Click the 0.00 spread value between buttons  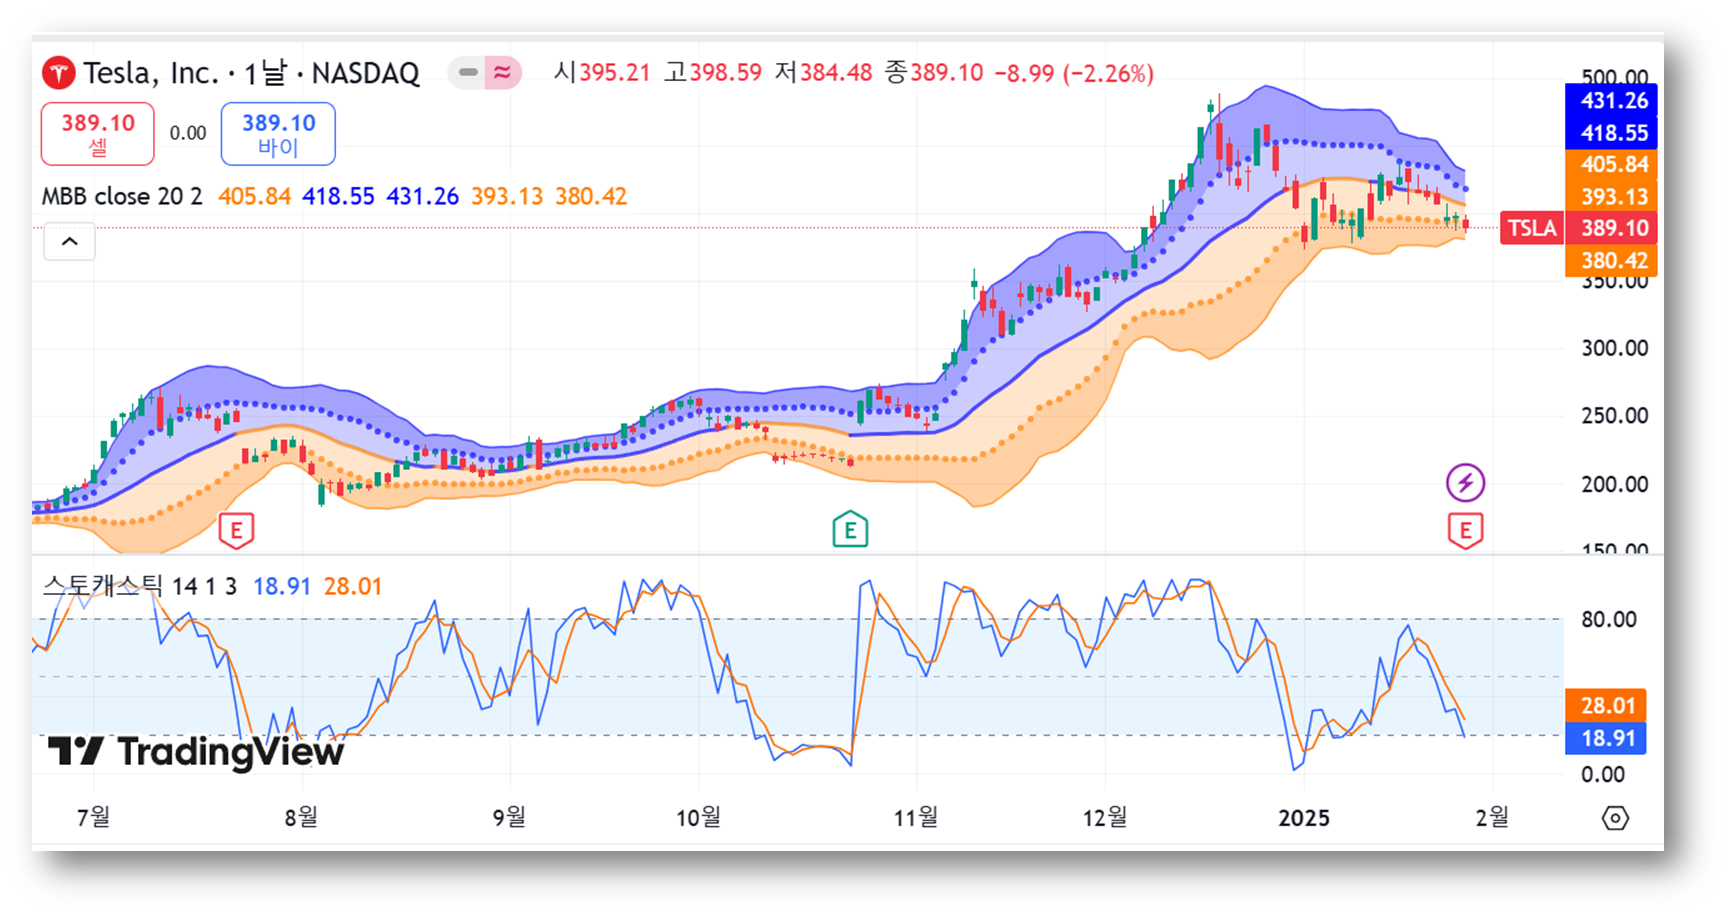188,133
